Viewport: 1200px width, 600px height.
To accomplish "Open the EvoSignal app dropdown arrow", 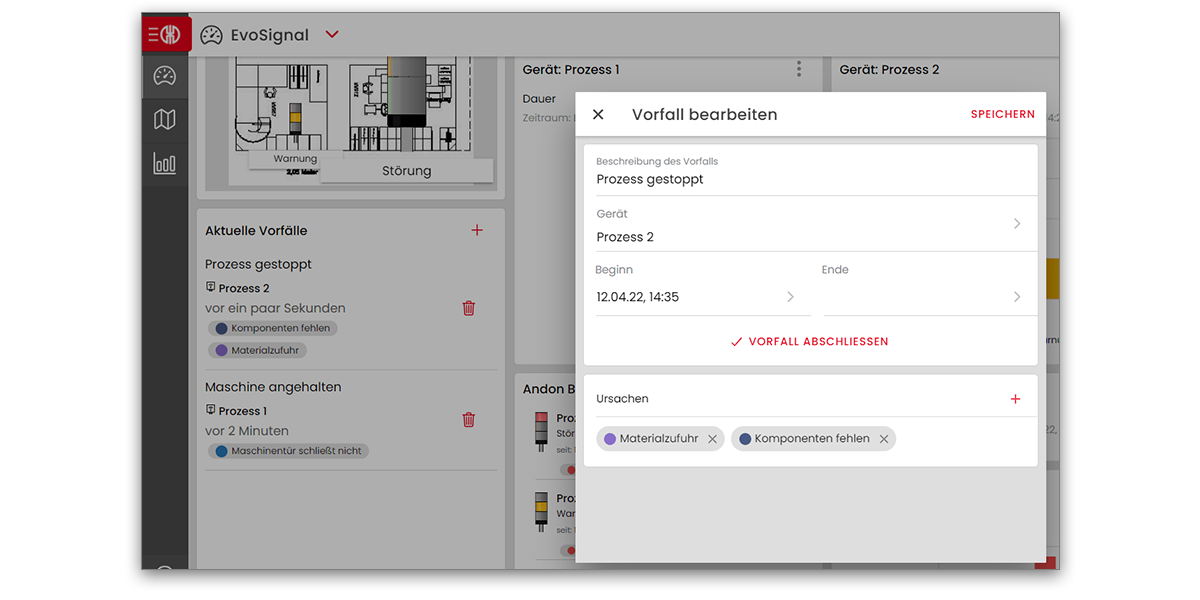I will coord(332,35).
